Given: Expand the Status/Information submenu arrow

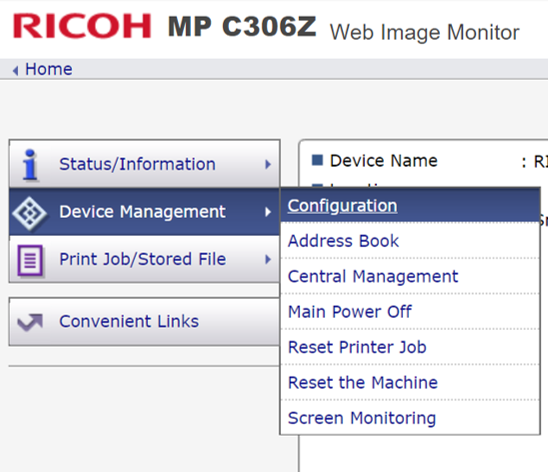Looking at the screenshot, I should (x=268, y=164).
